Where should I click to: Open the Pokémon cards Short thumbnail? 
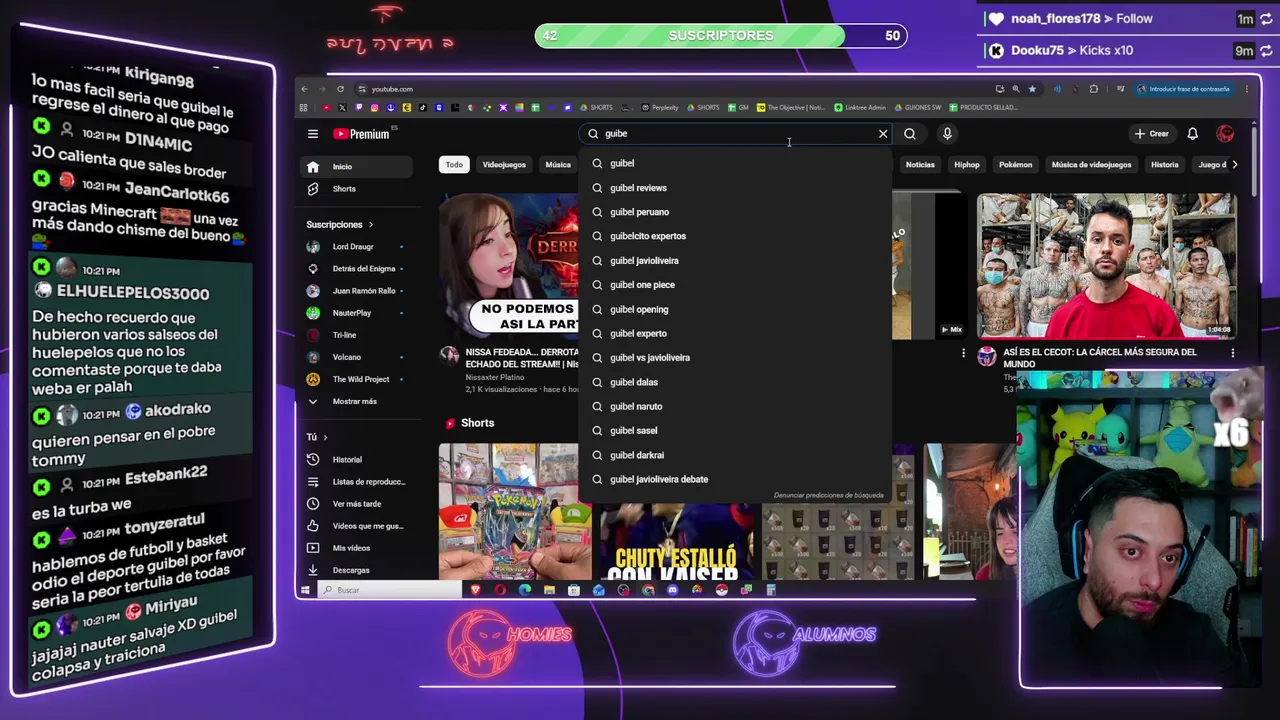coord(515,511)
